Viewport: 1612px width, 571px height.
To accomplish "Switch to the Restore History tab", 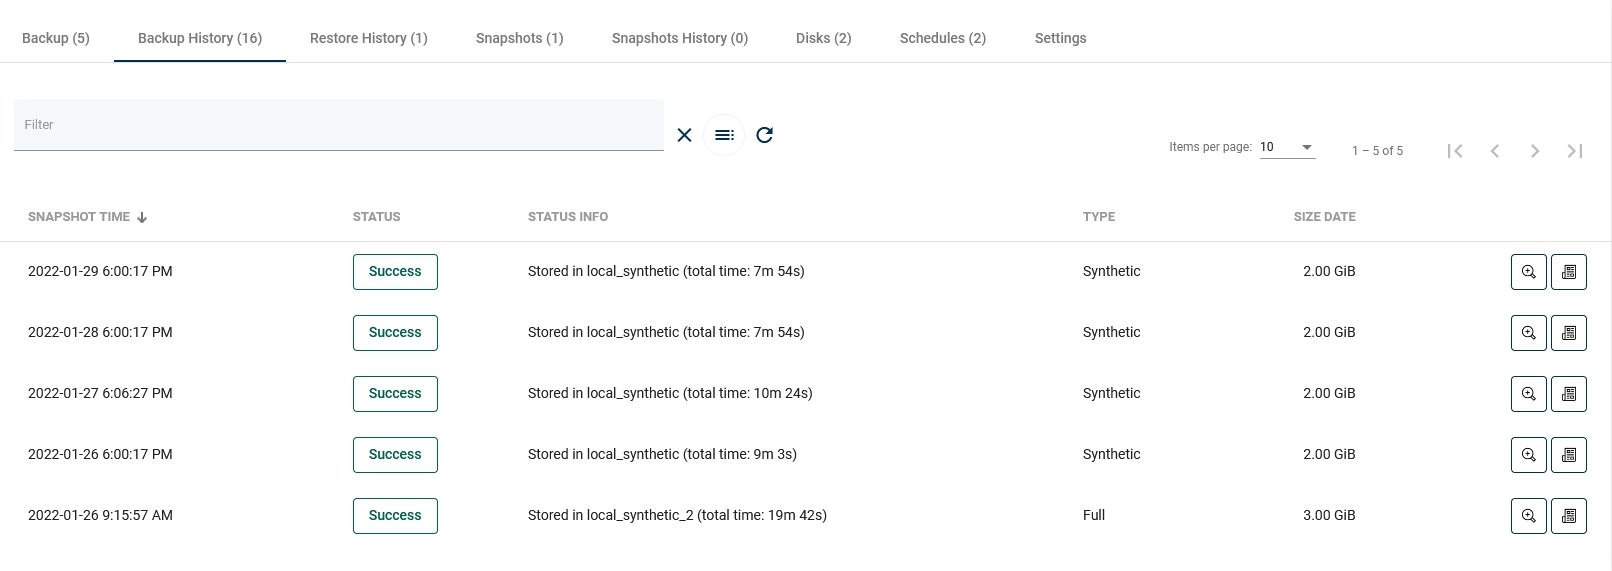I will (368, 38).
